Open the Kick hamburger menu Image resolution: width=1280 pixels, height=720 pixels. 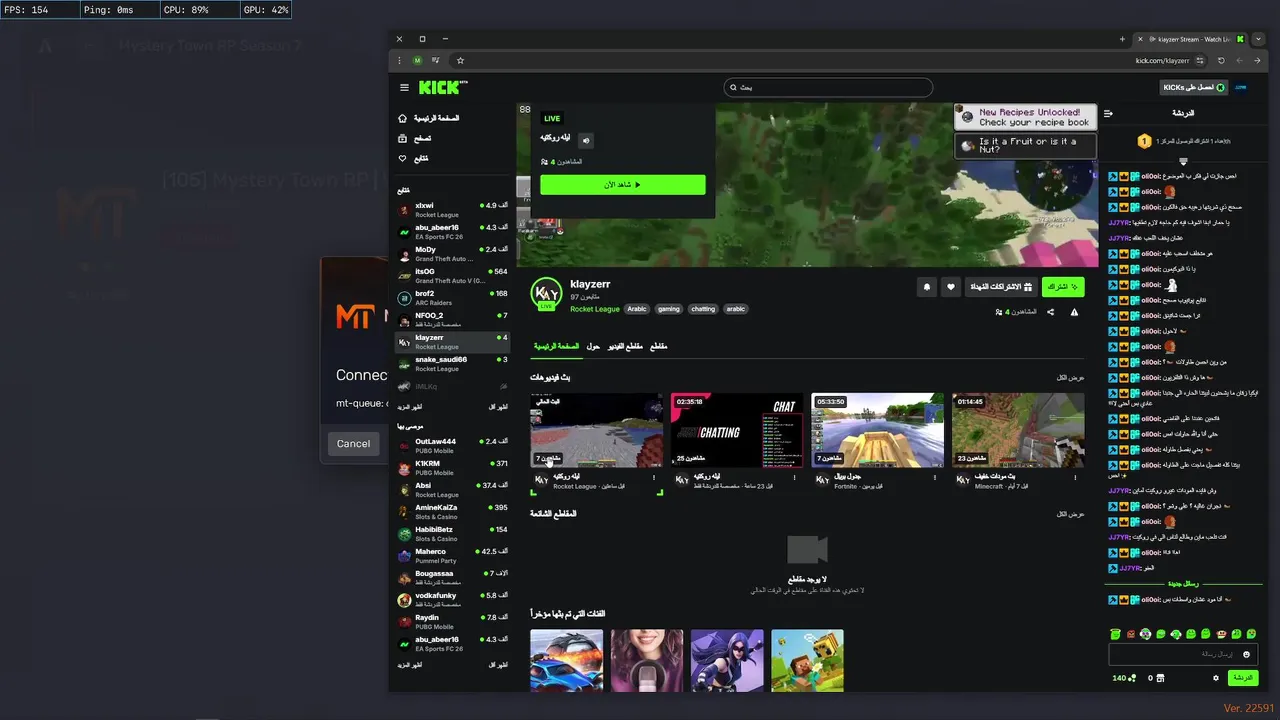404,88
